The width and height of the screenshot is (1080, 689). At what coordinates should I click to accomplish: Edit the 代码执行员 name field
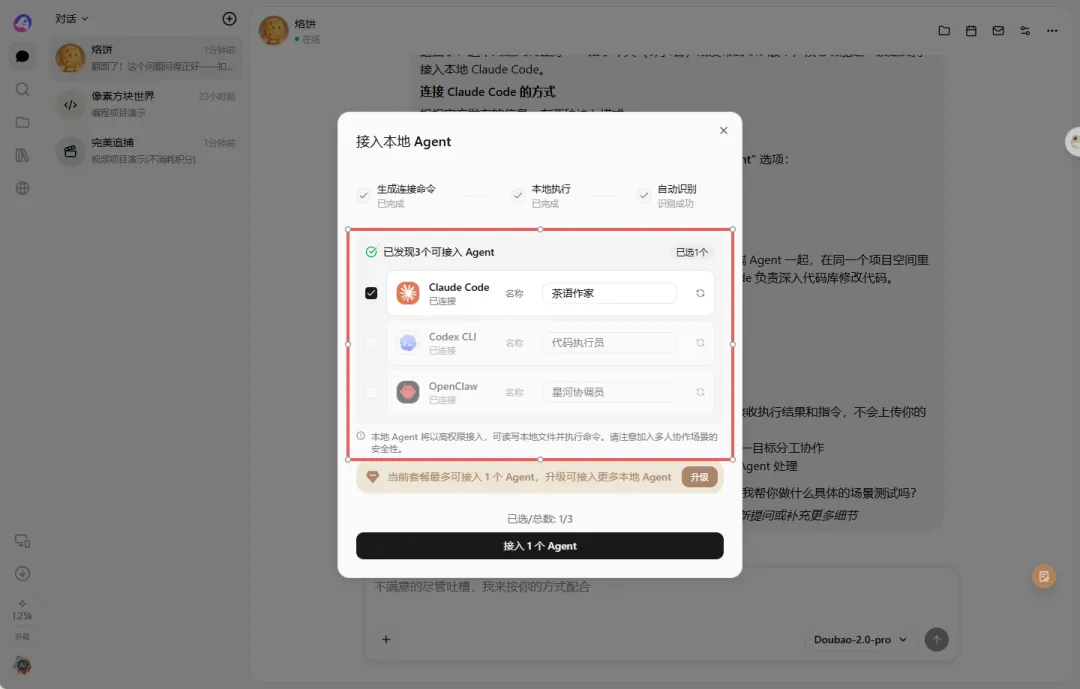609,342
